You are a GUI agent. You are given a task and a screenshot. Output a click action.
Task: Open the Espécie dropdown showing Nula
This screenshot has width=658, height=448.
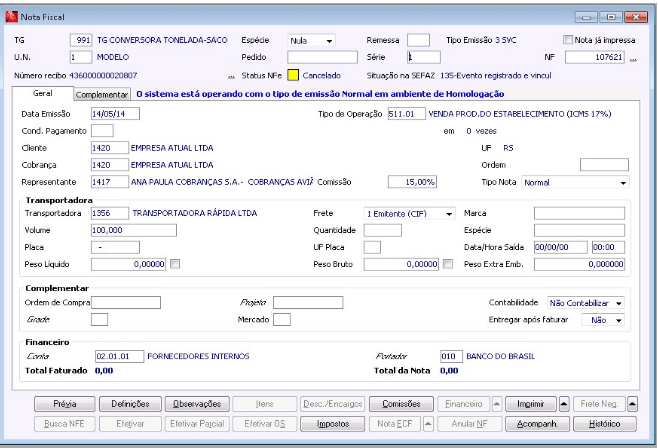click(311, 41)
